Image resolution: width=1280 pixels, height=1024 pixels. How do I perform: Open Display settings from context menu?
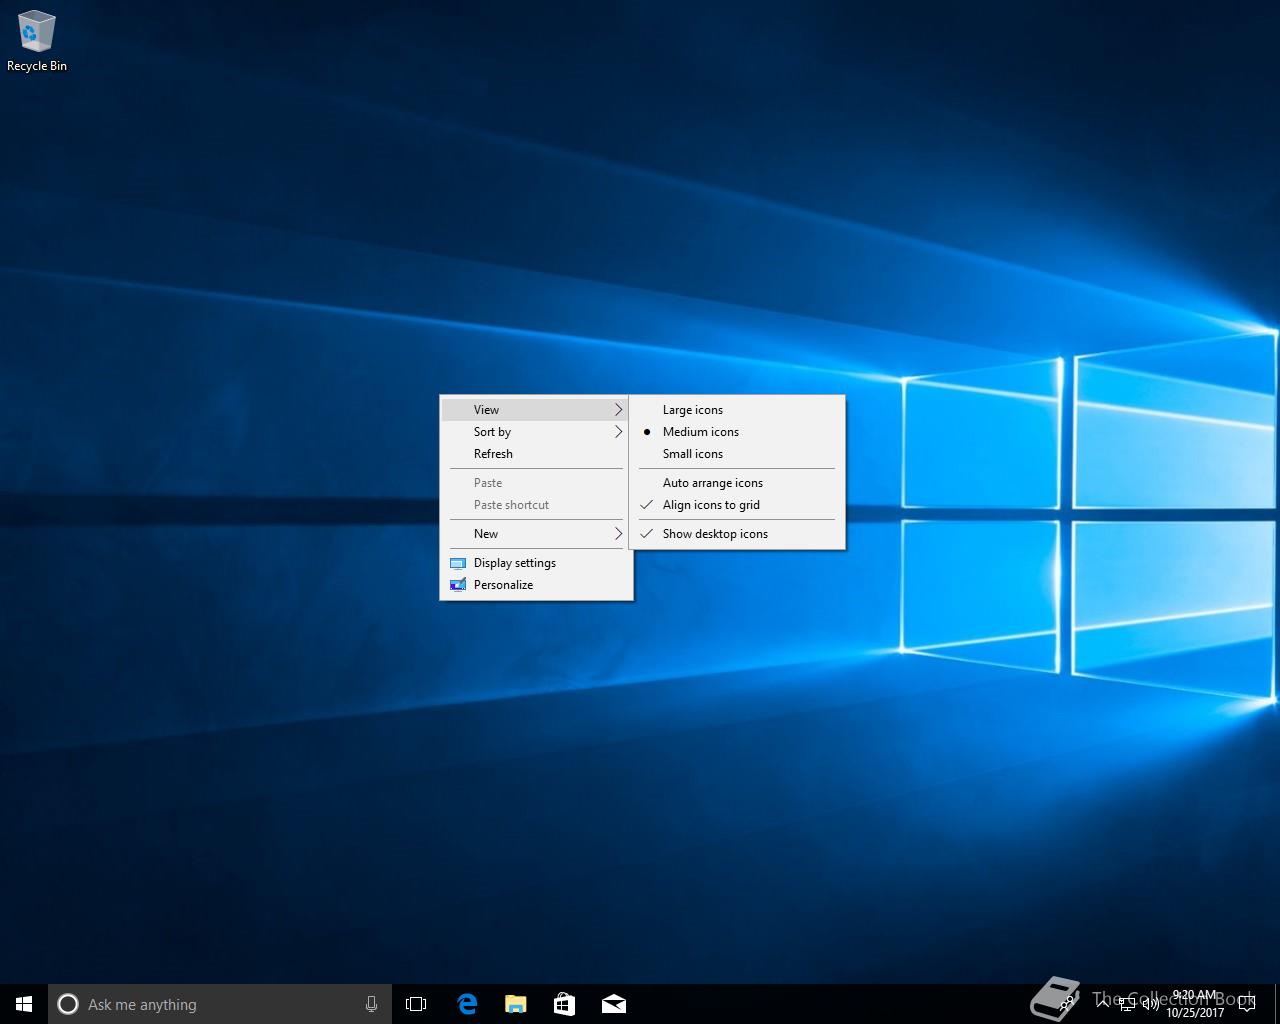click(514, 563)
